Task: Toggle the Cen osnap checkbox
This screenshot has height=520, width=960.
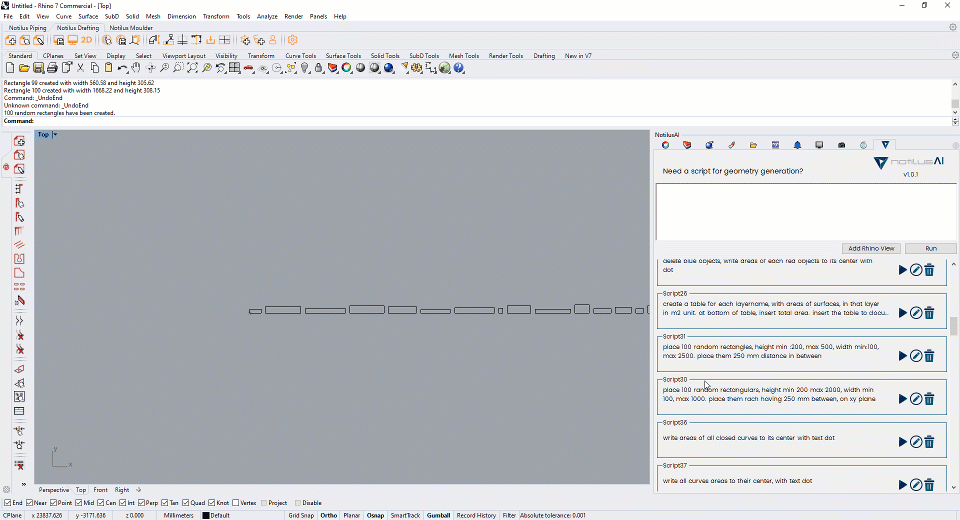Action: [x=101, y=503]
